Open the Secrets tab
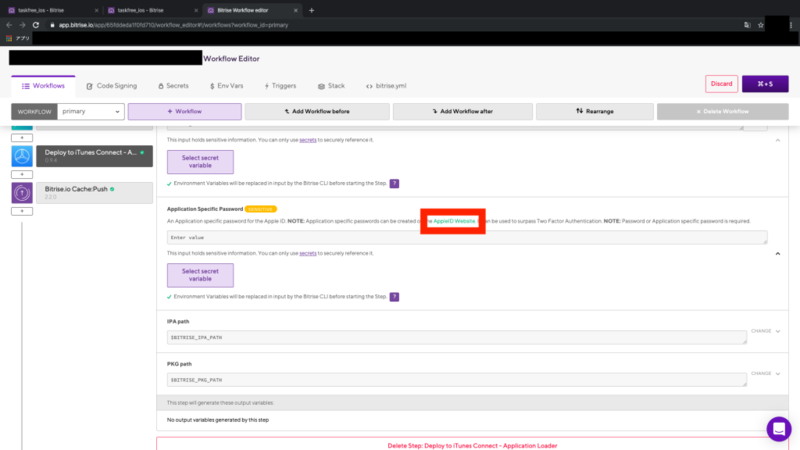 point(173,86)
